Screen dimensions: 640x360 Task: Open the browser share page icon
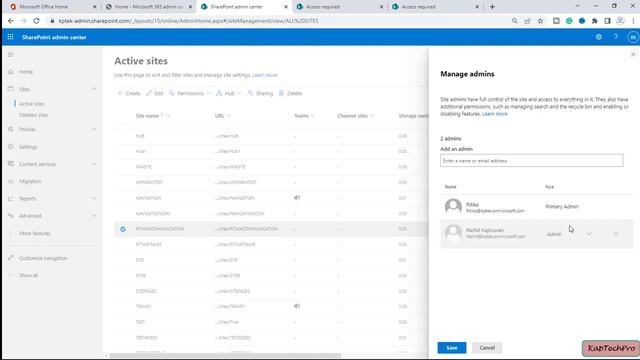click(x=527, y=21)
